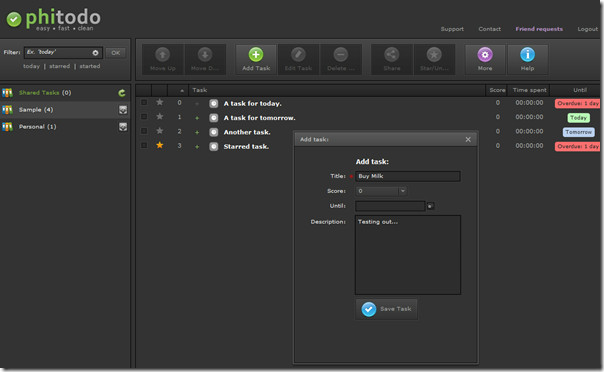This screenshot has height=372, width=604.
Task: Click green plus on 'Starred task.' row
Action: point(197,147)
